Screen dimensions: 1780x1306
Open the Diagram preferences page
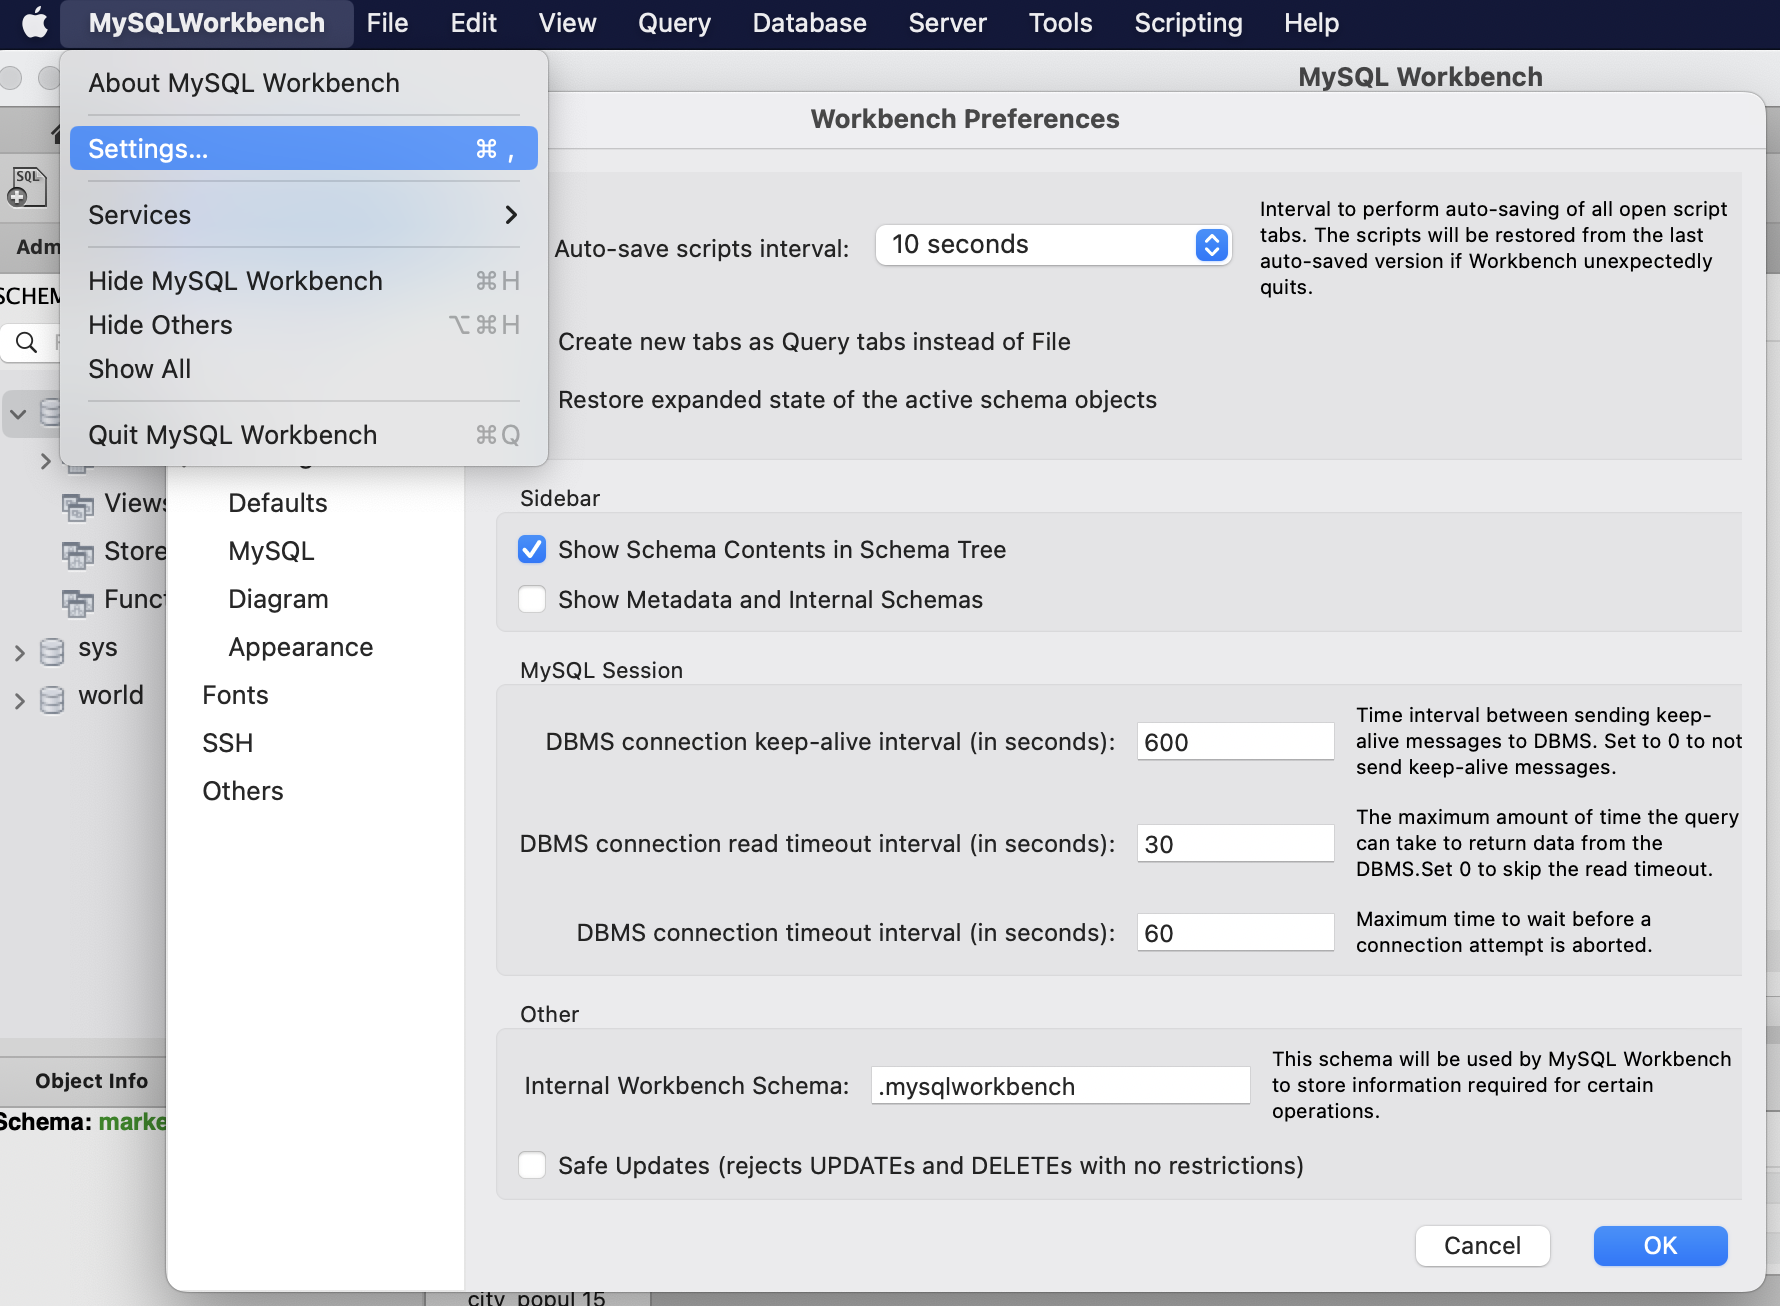click(x=278, y=599)
